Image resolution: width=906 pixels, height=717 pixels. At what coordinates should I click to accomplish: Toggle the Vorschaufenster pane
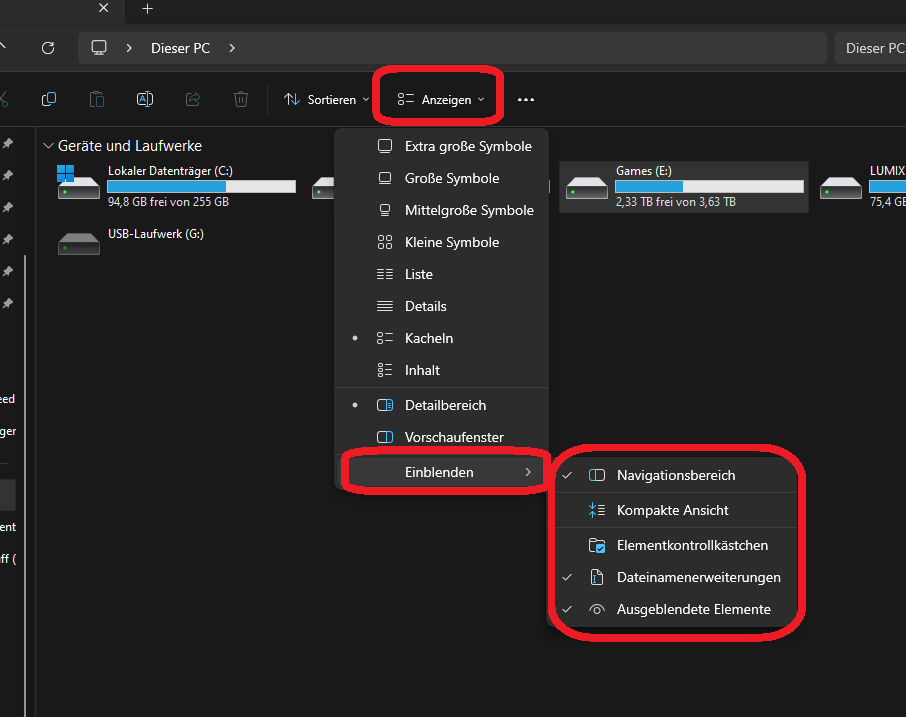click(441, 437)
